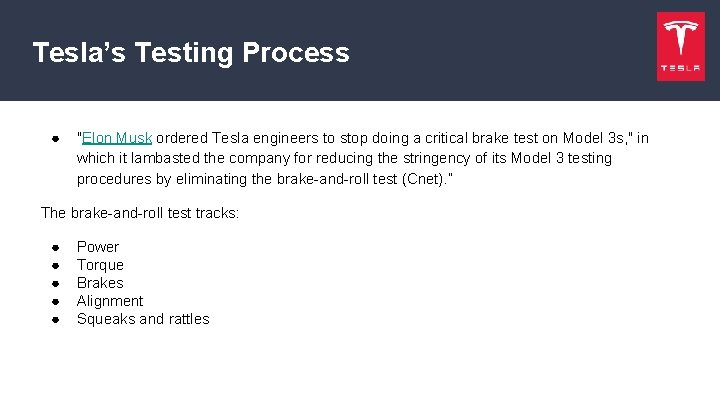Image resolution: width=720 pixels, height=405 pixels.
Task: Select the Squeaks and rattles list item
Action: [x=143, y=319]
